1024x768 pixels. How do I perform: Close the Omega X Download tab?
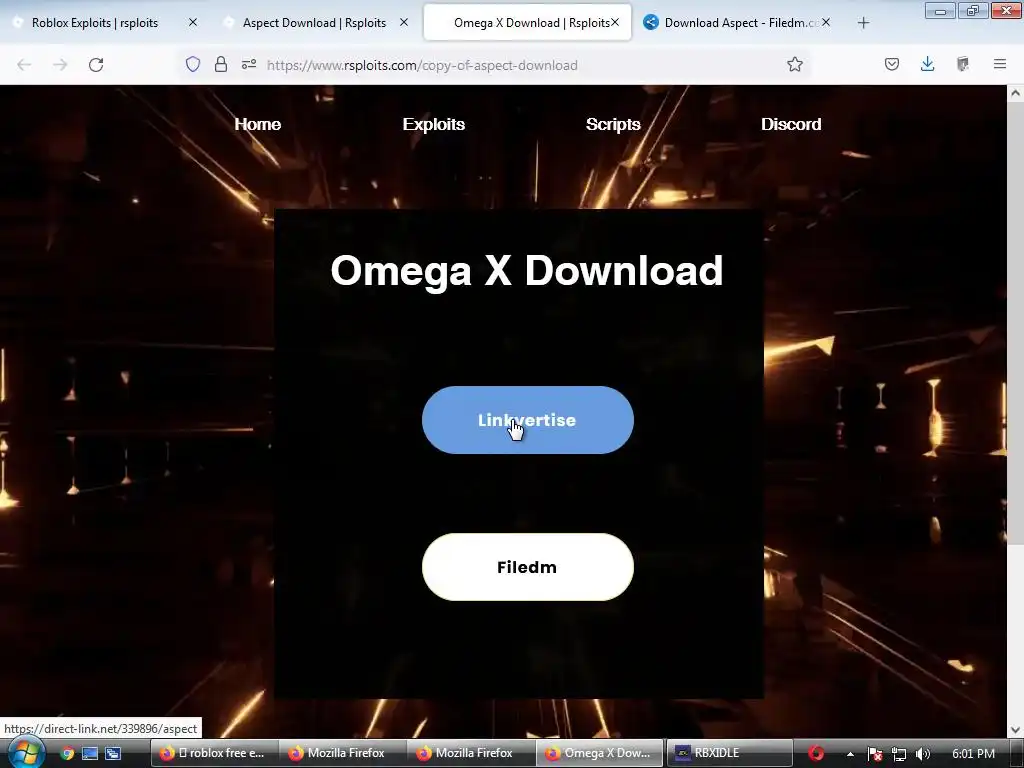pos(615,22)
